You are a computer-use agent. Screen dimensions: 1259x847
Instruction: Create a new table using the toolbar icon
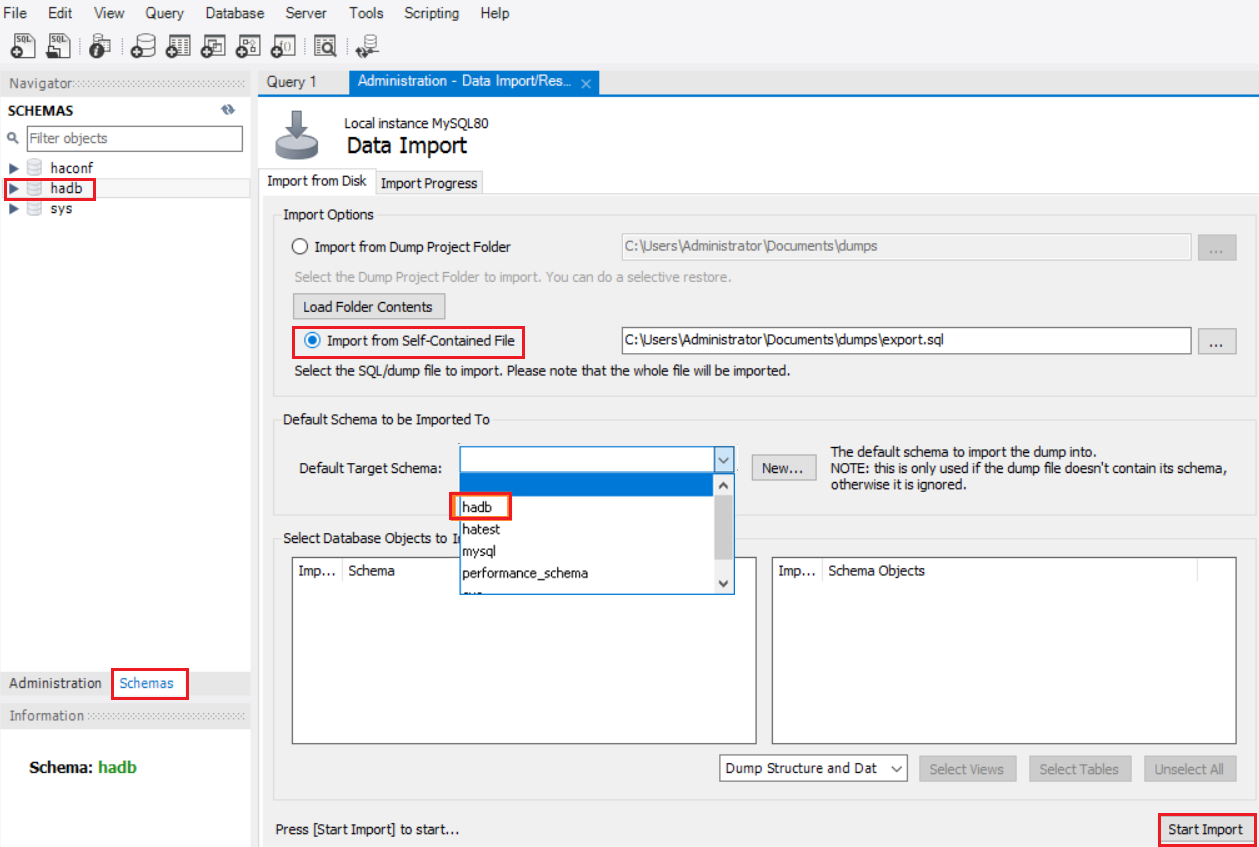coord(177,45)
